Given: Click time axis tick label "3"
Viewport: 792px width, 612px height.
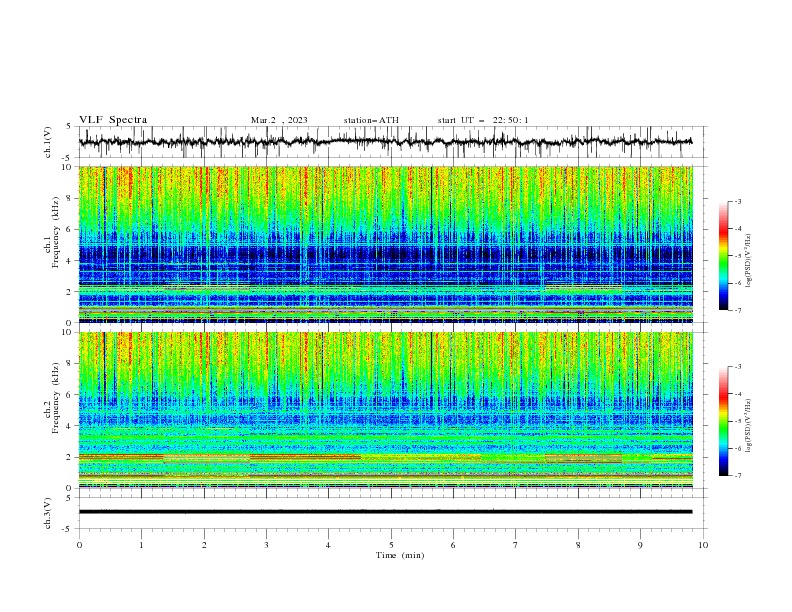Looking at the screenshot, I should [x=266, y=545].
